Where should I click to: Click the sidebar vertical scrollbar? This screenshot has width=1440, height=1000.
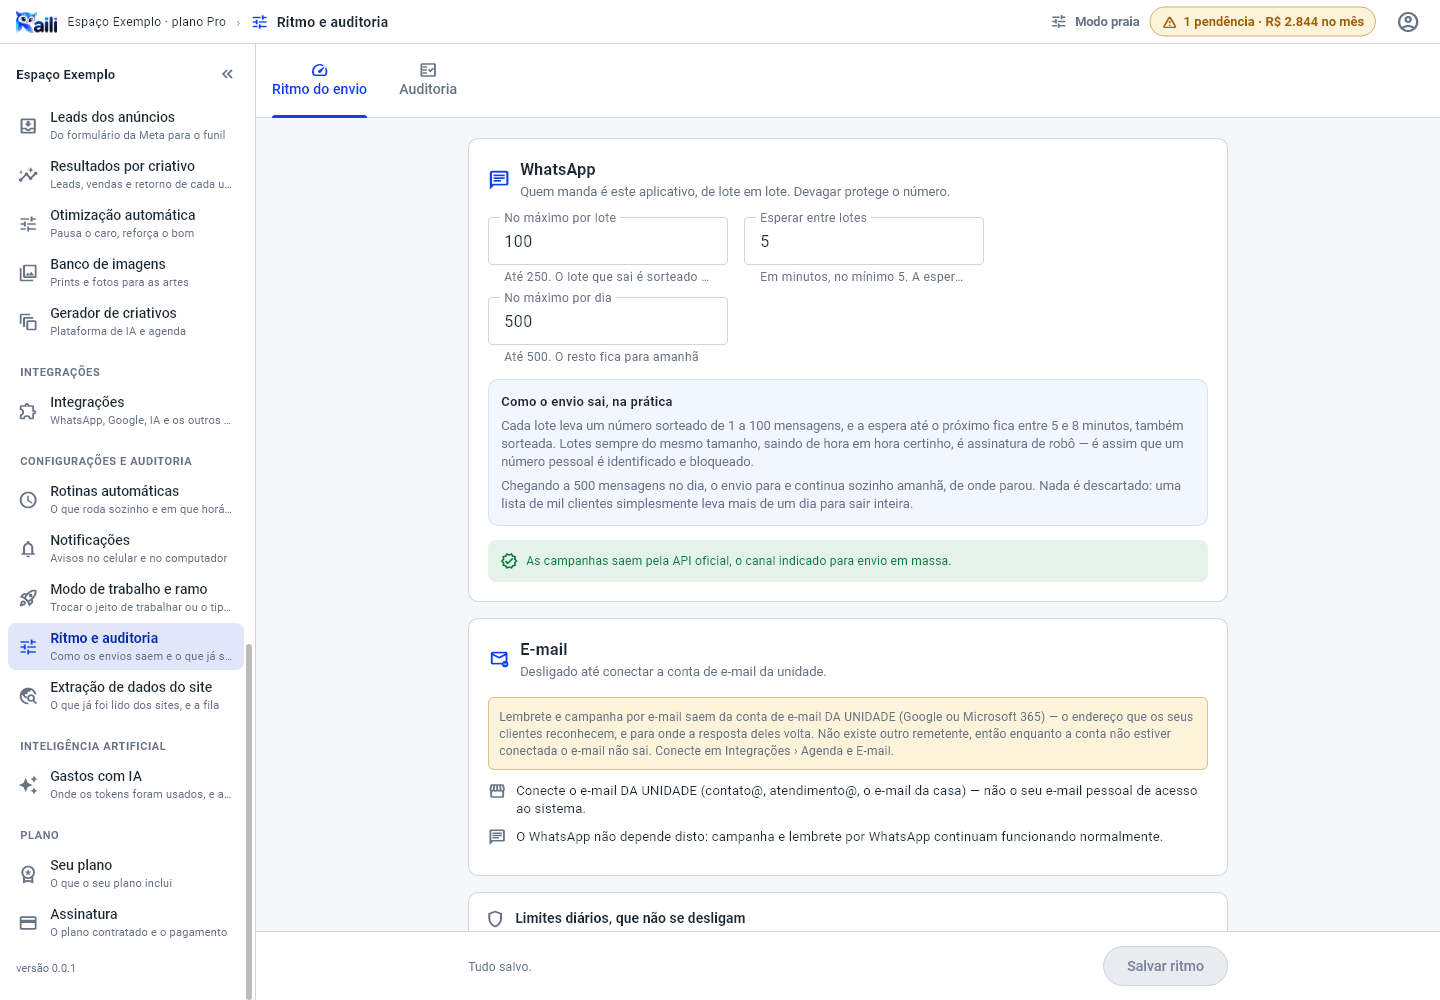point(249,820)
